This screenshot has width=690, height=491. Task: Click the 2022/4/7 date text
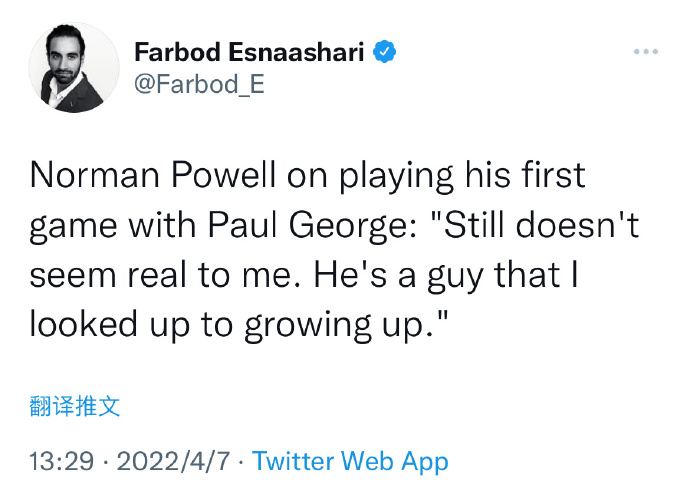(173, 461)
